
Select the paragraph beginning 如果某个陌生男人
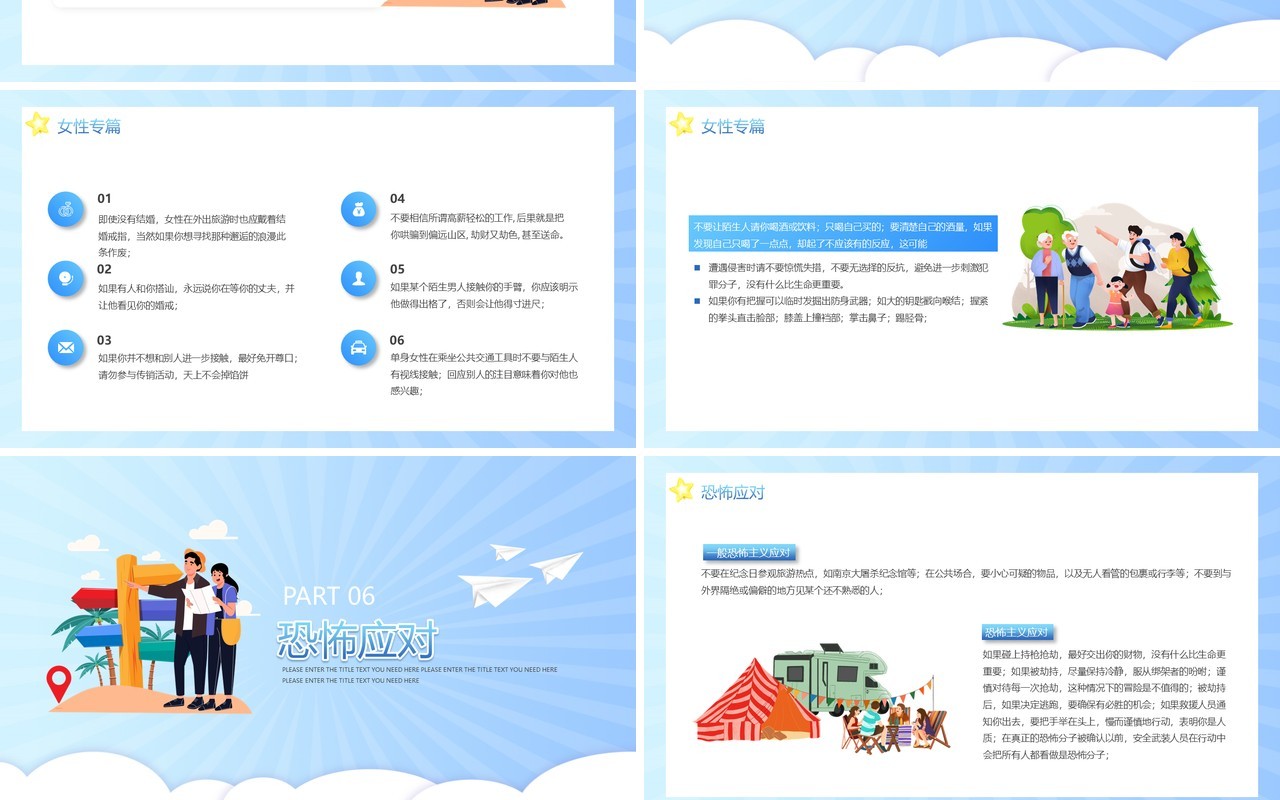point(484,295)
